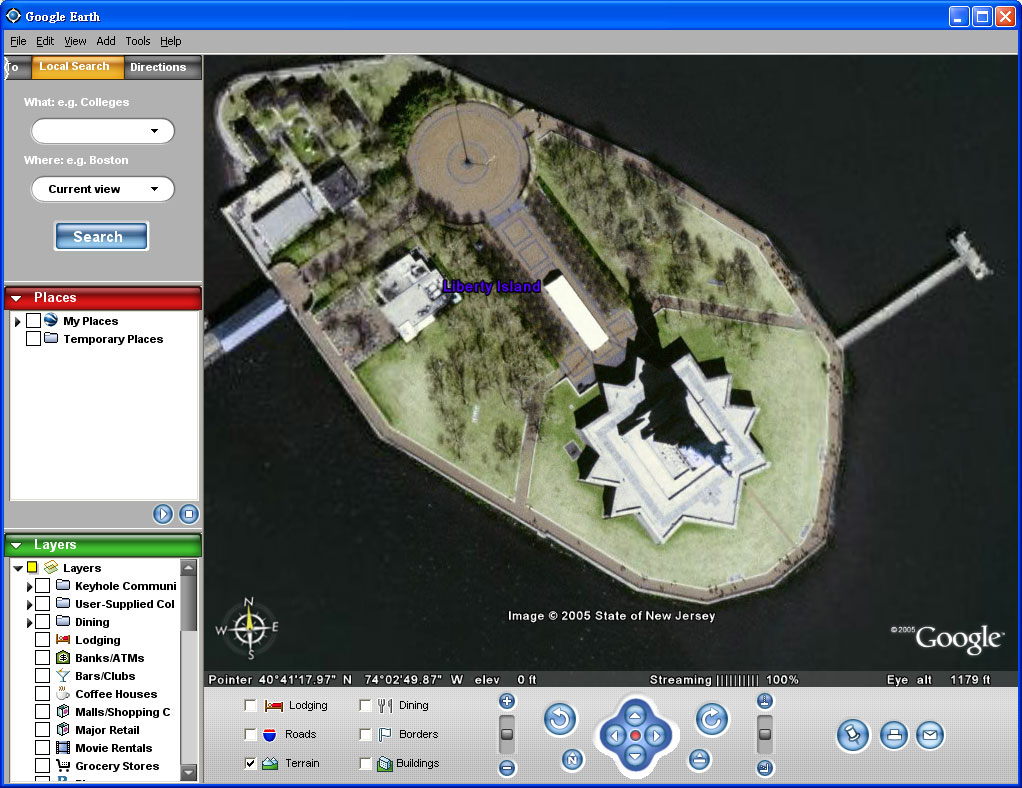
Task: Click the Banks/ATMs dollar icon
Action: coord(63,658)
